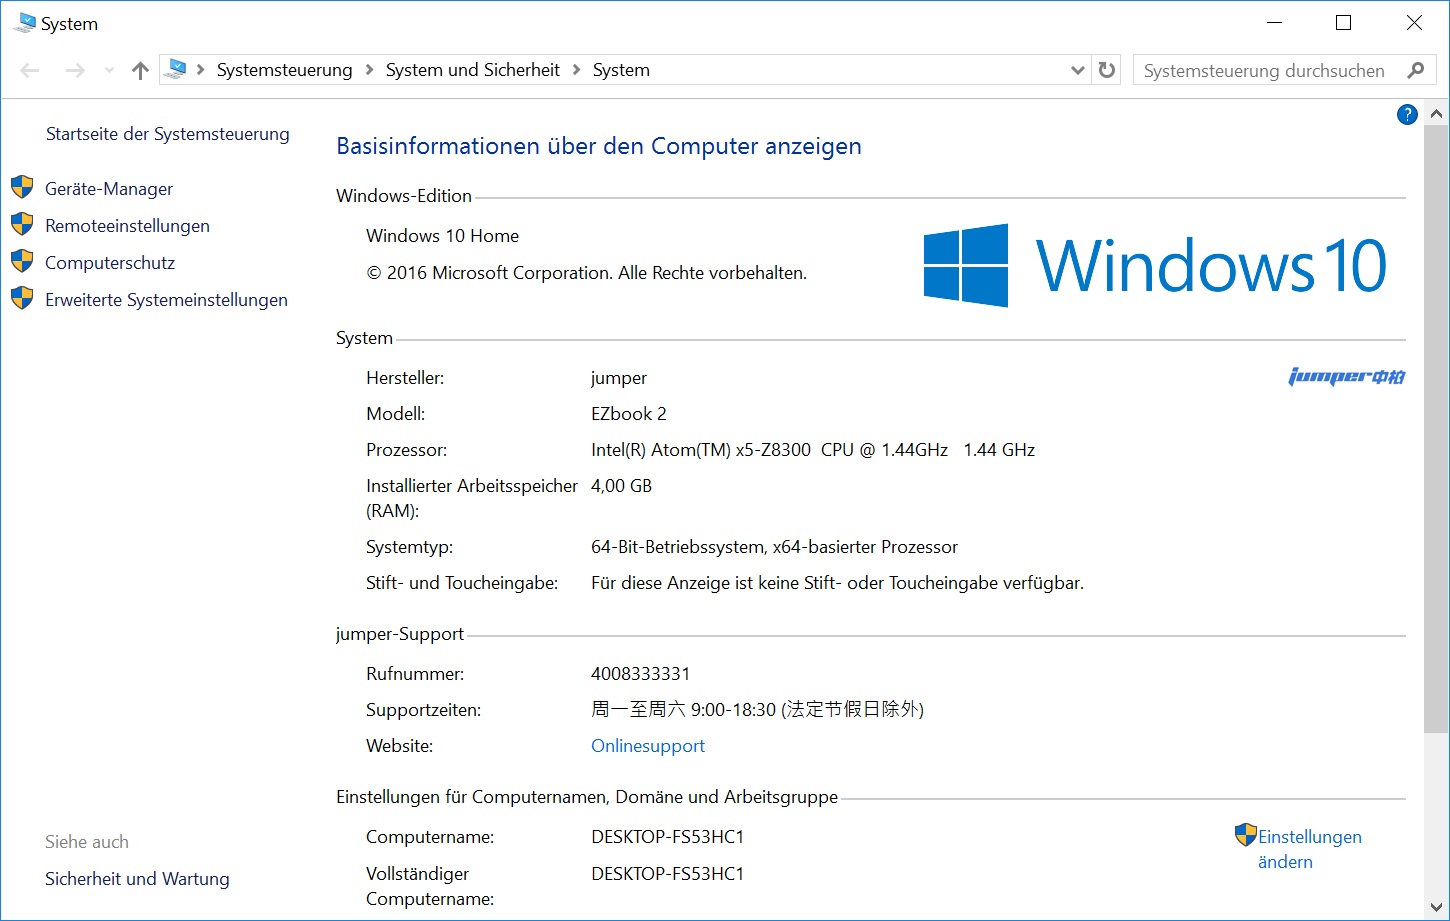This screenshot has width=1450, height=921.
Task: Open Computerschutz link
Action: 110,263
